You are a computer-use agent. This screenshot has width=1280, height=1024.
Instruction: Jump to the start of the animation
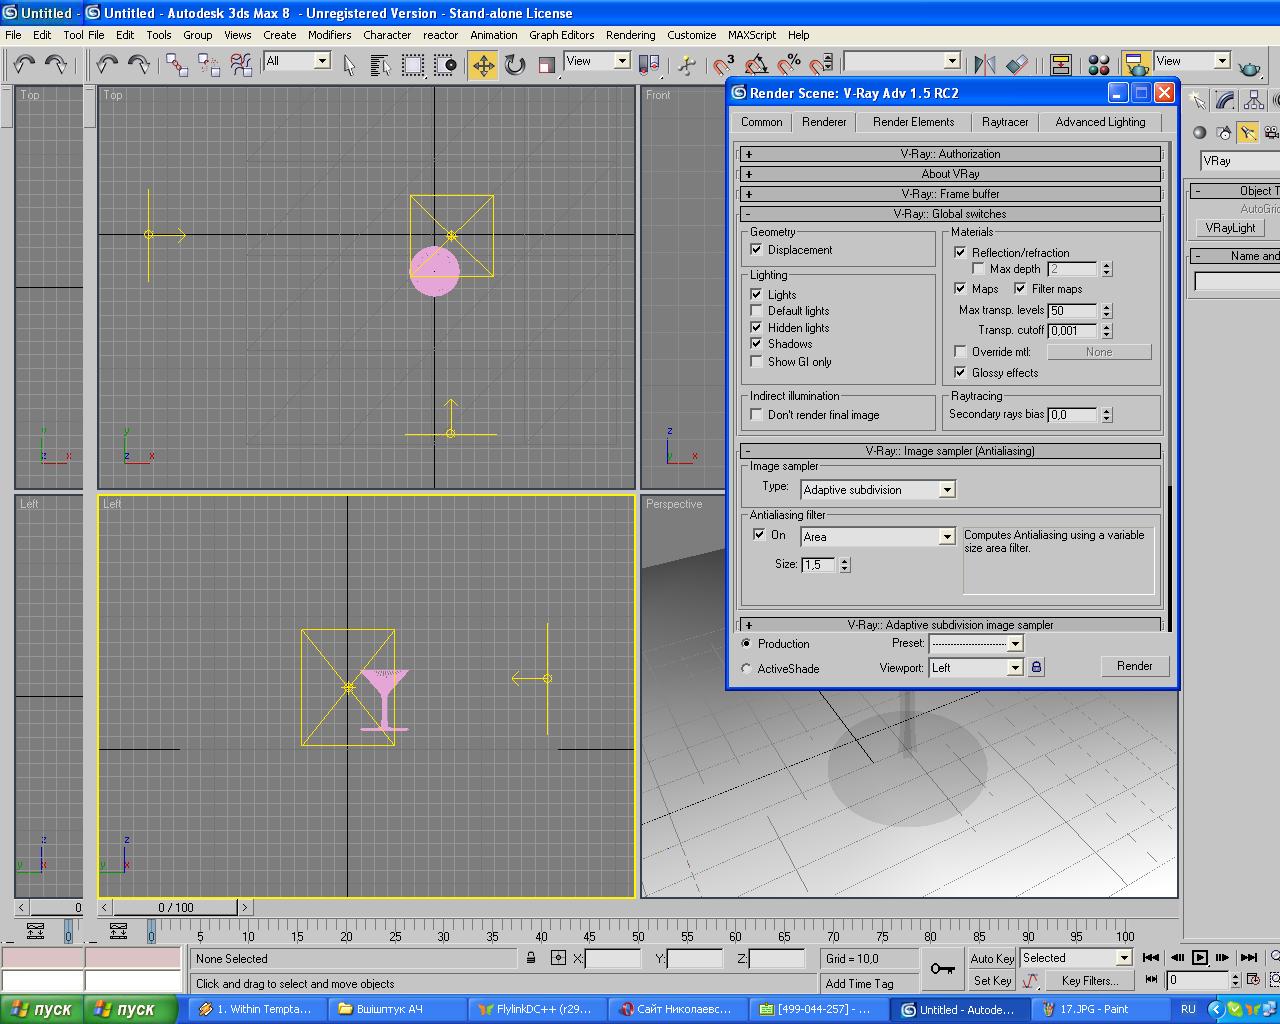point(1151,957)
